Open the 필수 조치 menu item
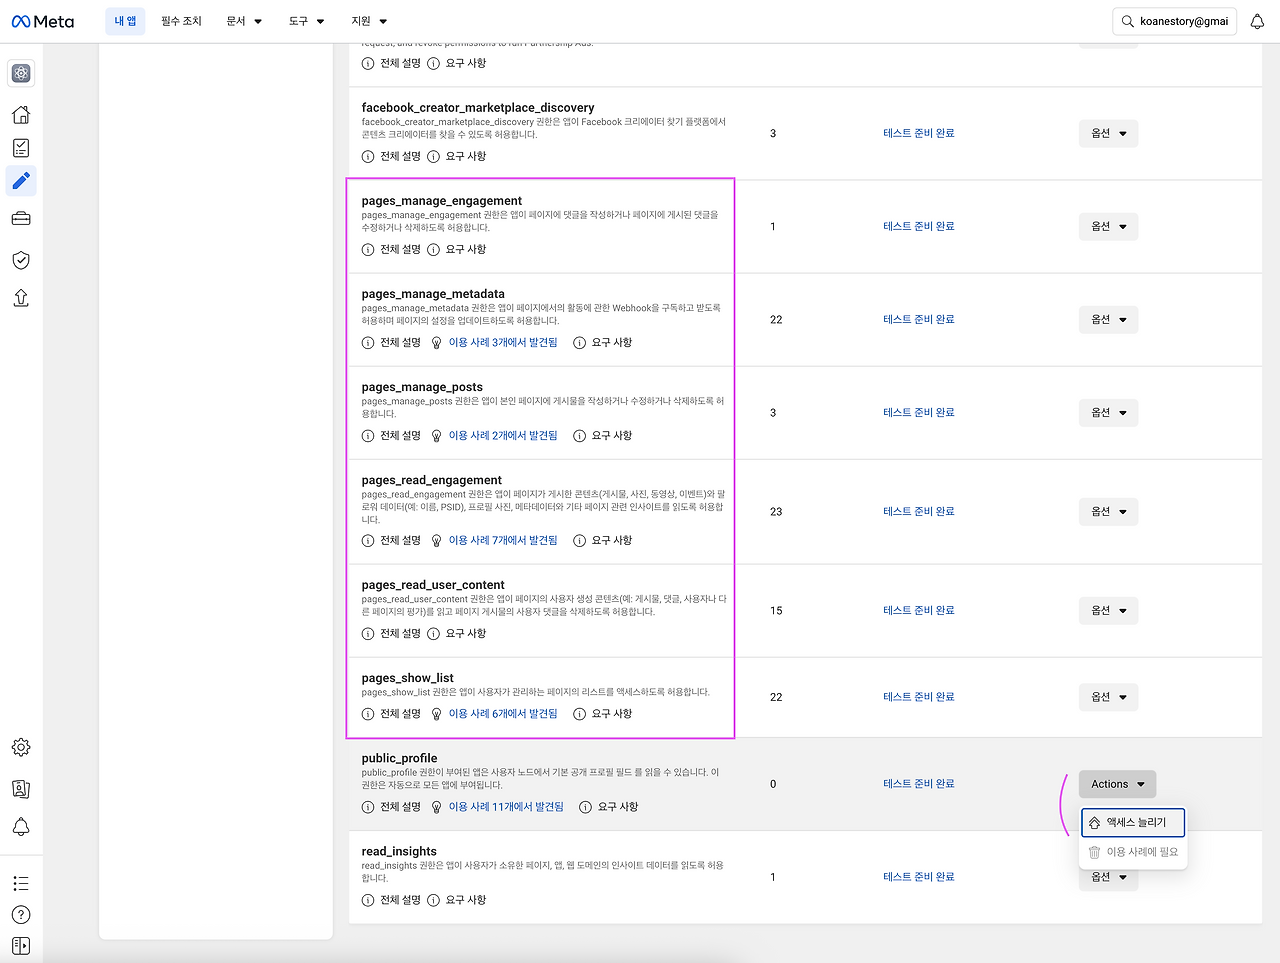Screen dimensions: 1280x963 (181, 21)
